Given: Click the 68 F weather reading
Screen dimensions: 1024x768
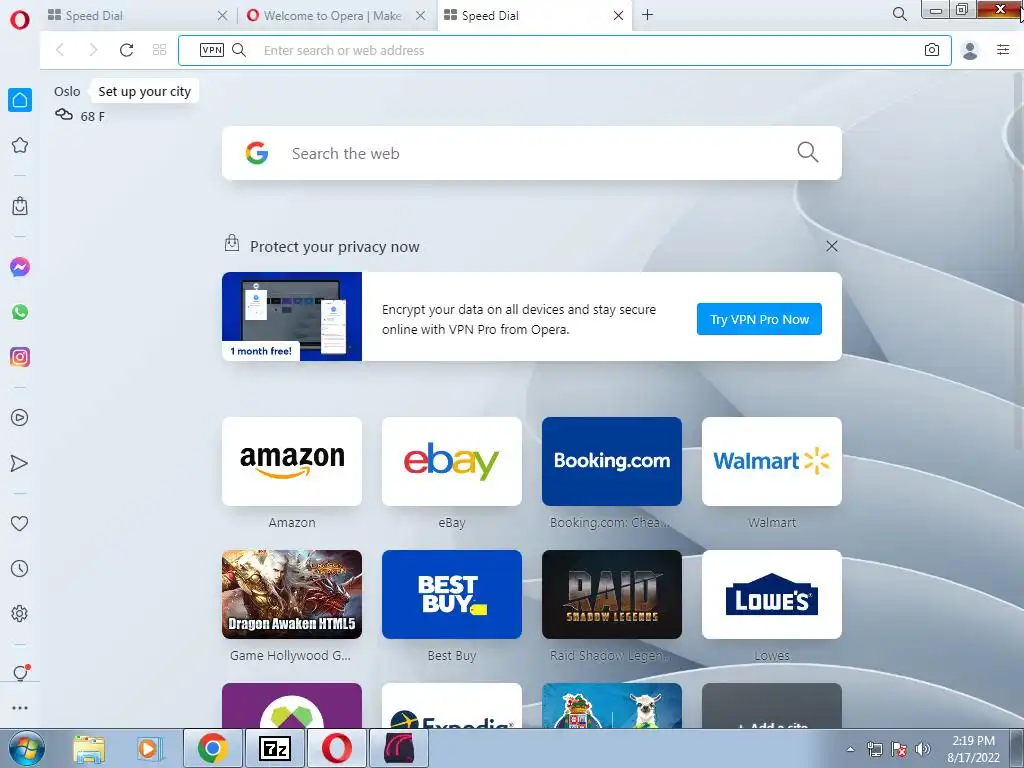Looking at the screenshot, I should point(92,116).
